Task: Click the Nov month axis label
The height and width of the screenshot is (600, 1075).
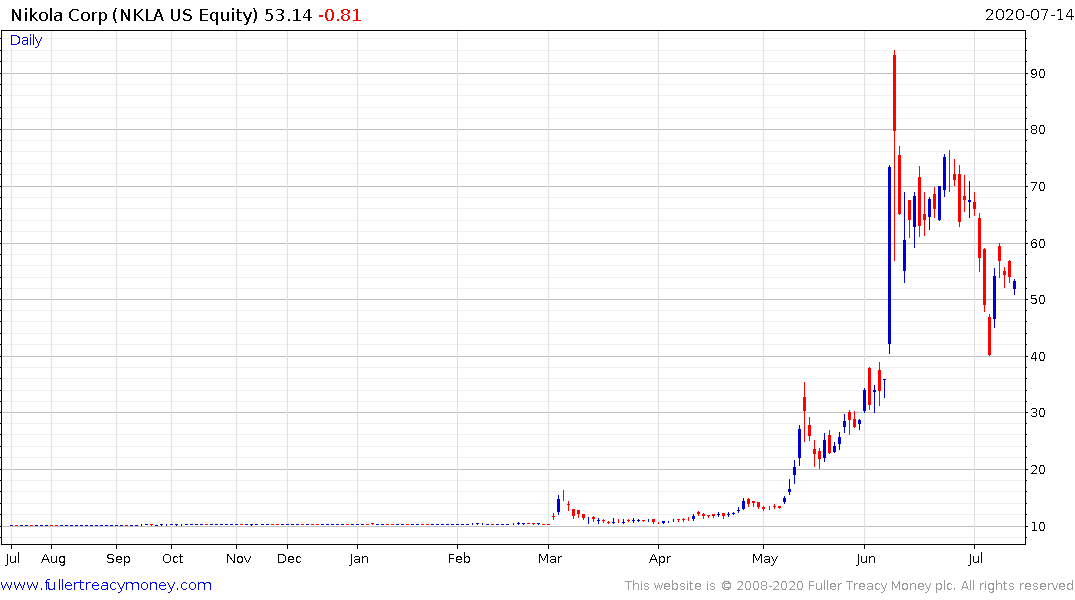Action: click(239, 559)
